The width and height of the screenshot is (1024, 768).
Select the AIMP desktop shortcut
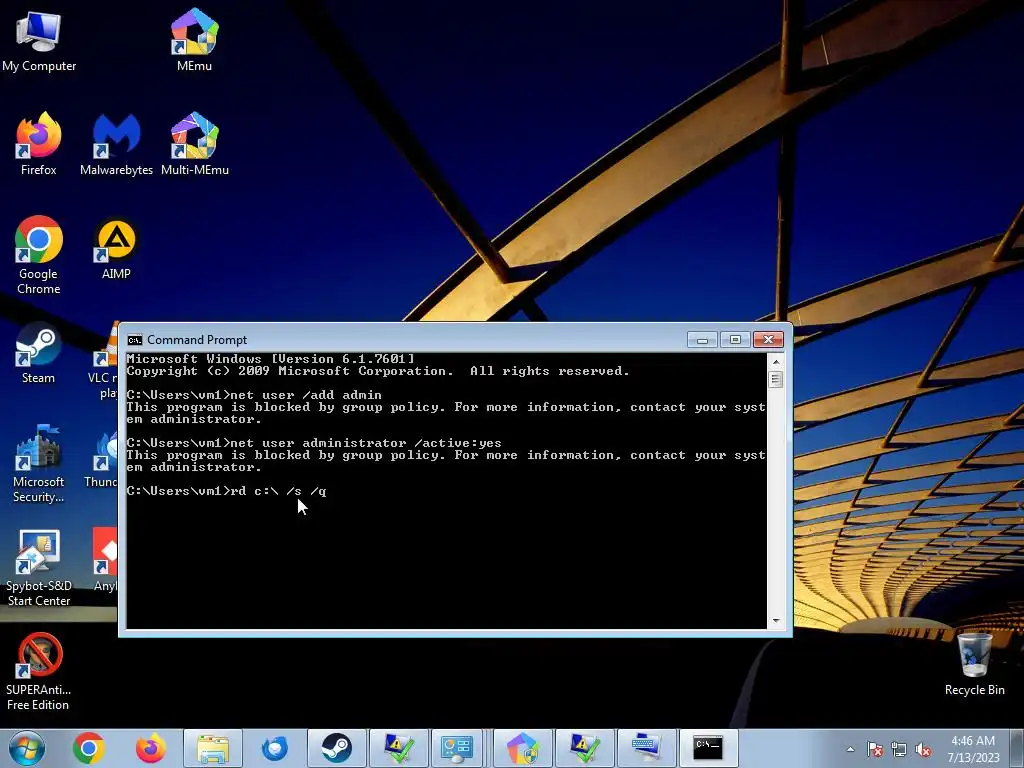[x=116, y=249]
